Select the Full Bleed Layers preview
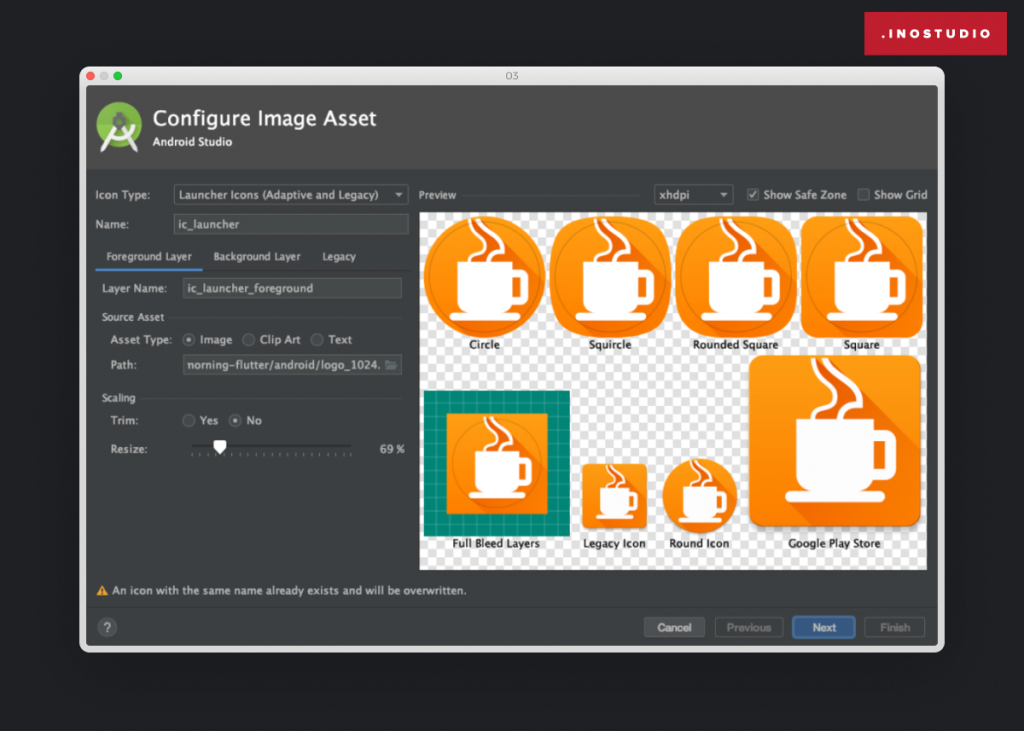 point(496,464)
